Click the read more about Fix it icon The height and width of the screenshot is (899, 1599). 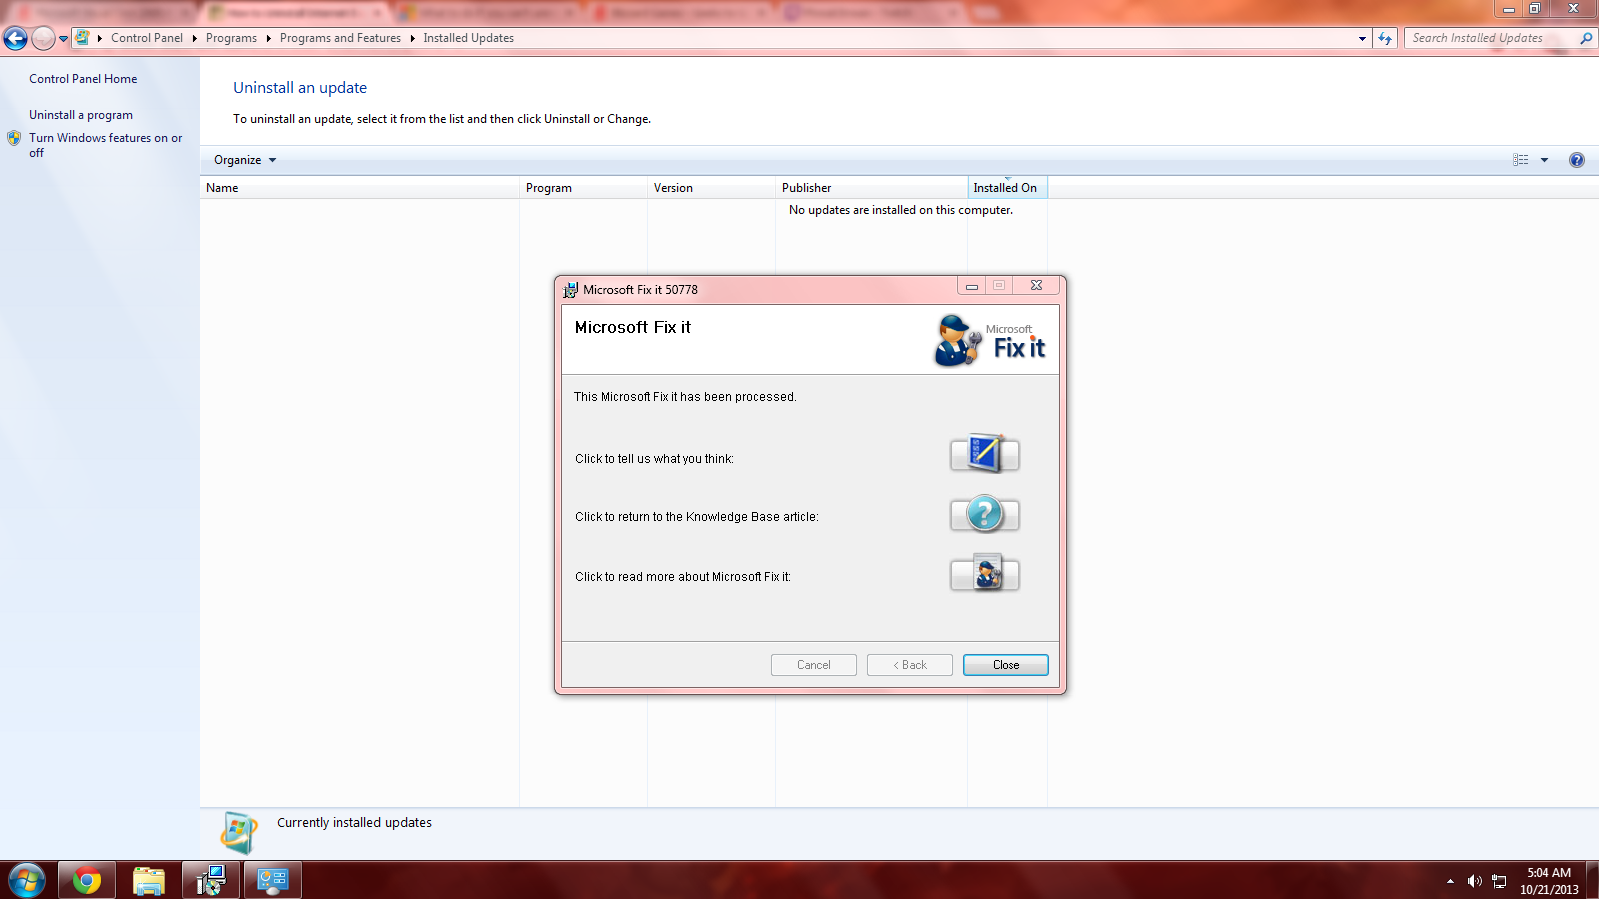pyautogui.click(x=984, y=574)
